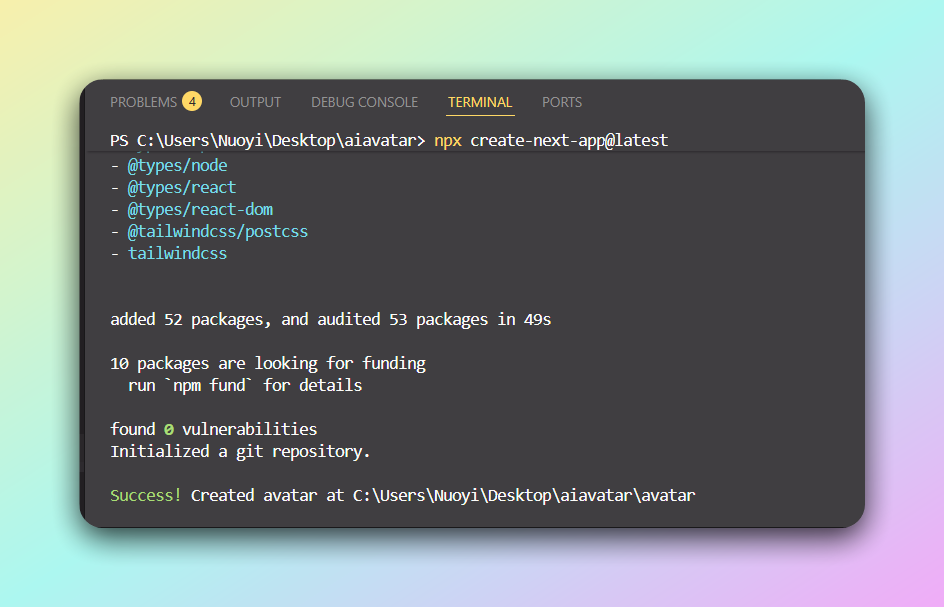The image size is (944, 607).
Task: Switch to the PROBLEMS tab
Action: (143, 102)
